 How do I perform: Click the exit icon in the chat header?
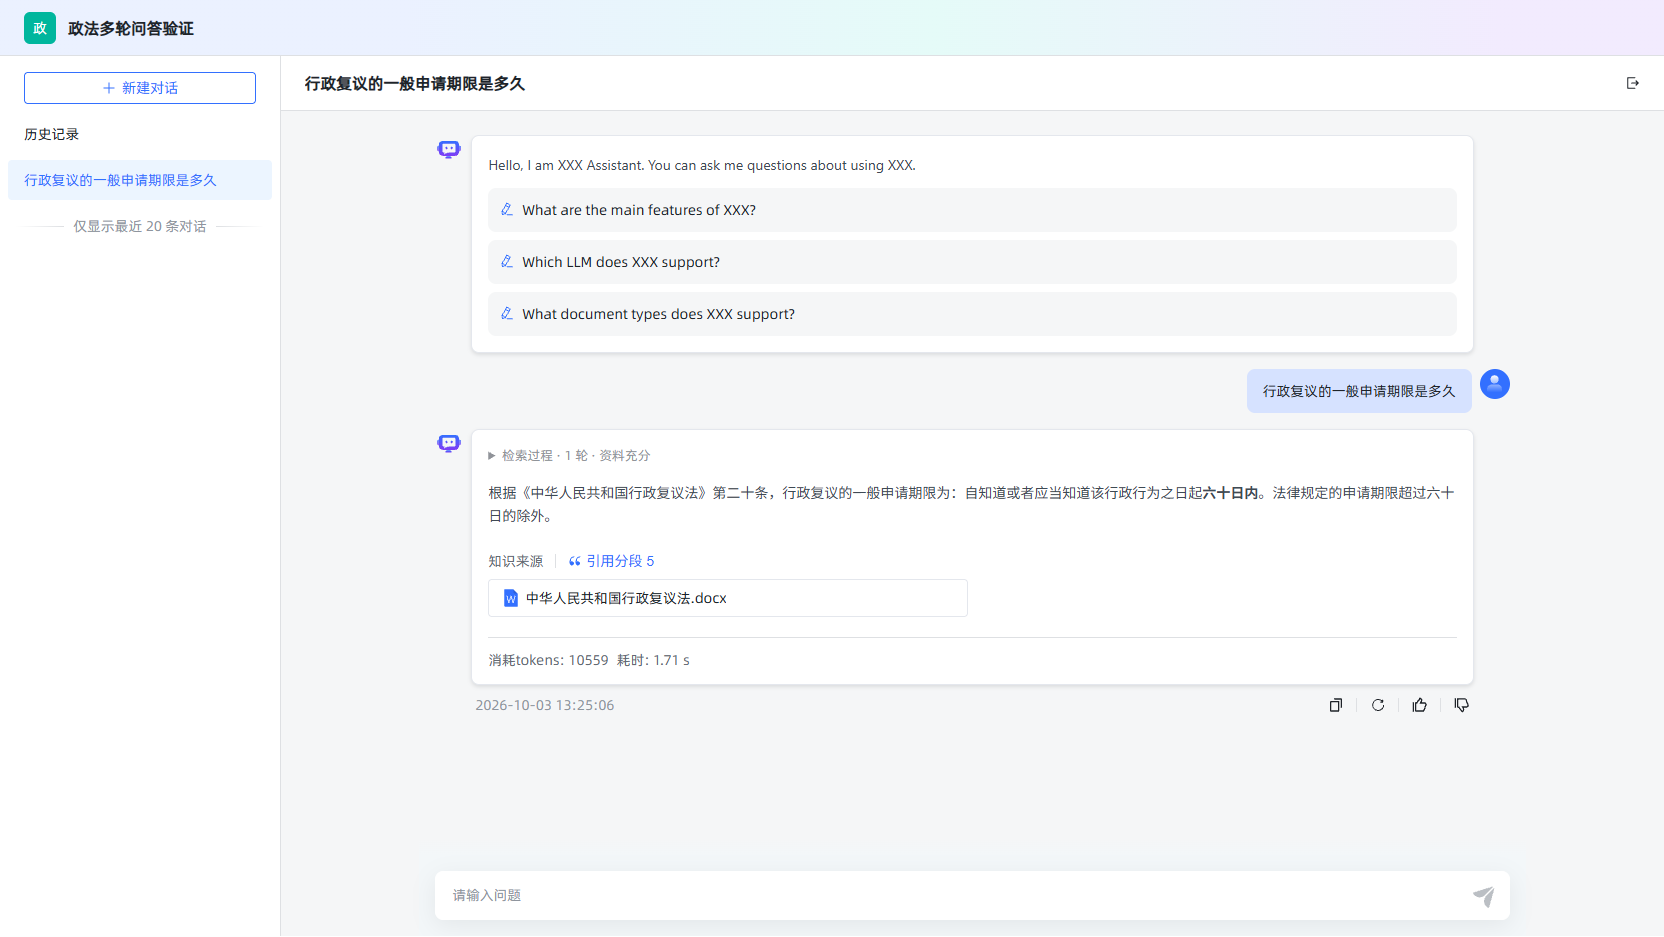tap(1633, 83)
